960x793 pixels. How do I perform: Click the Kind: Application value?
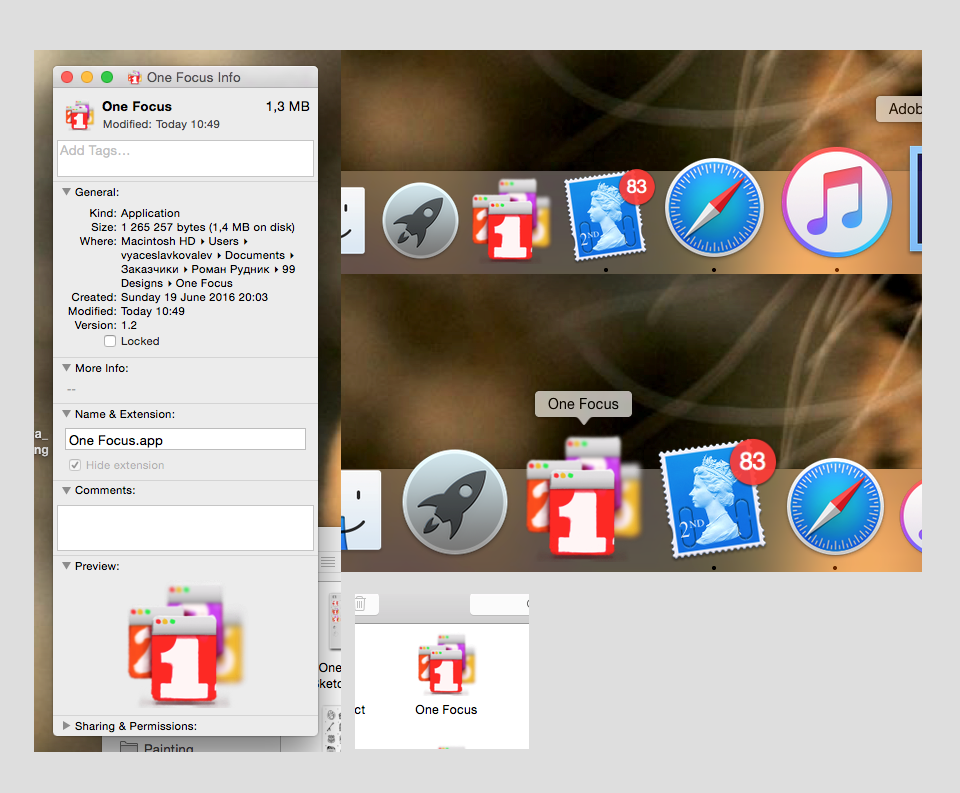[150, 213]
